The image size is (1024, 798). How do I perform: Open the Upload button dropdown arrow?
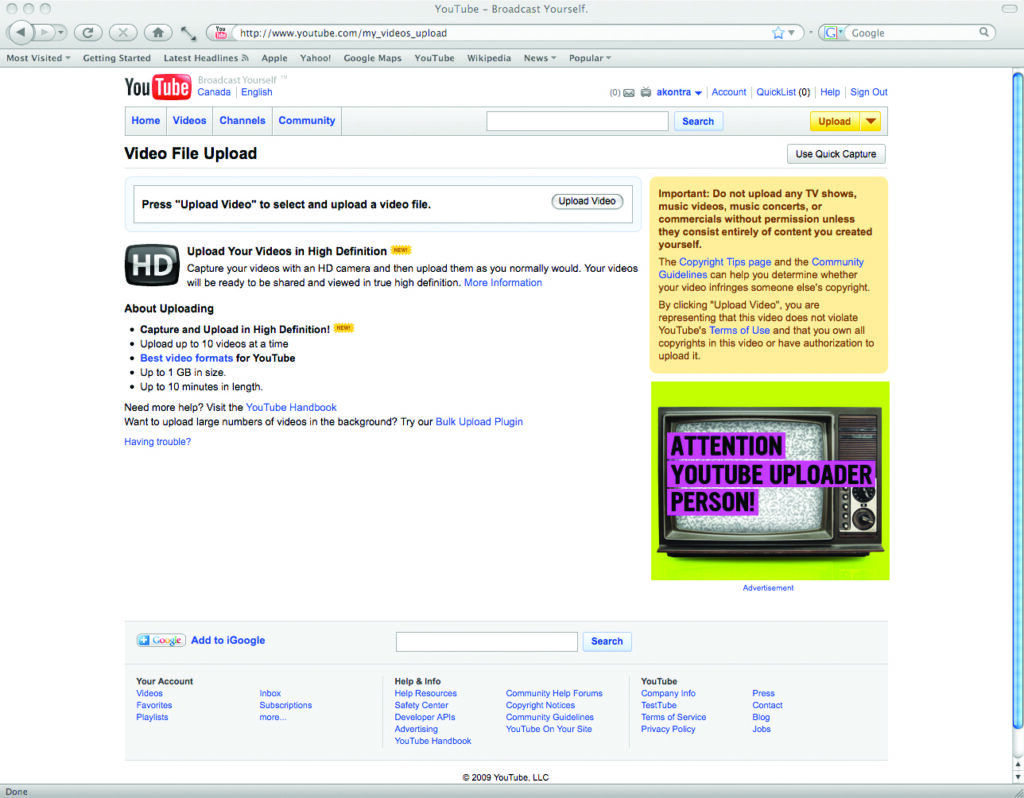(871, 121)
